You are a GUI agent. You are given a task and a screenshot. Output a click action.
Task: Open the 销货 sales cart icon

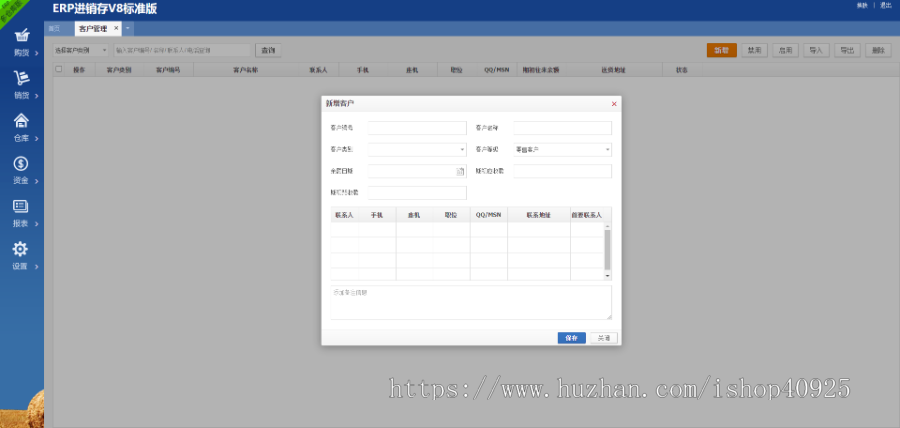click(21, 77)
